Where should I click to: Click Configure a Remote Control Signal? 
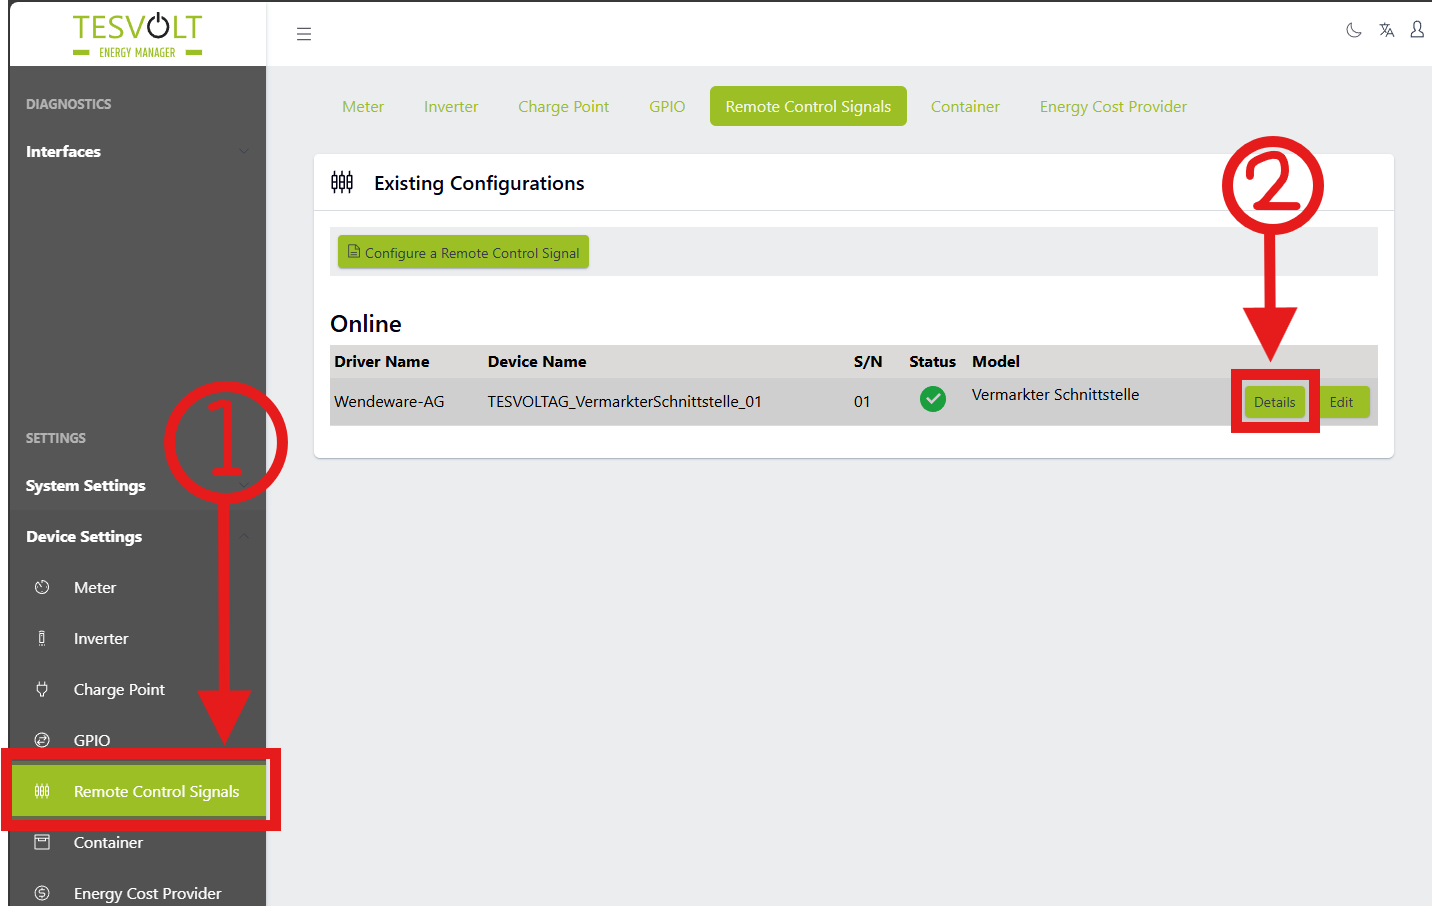click(463, 253)
